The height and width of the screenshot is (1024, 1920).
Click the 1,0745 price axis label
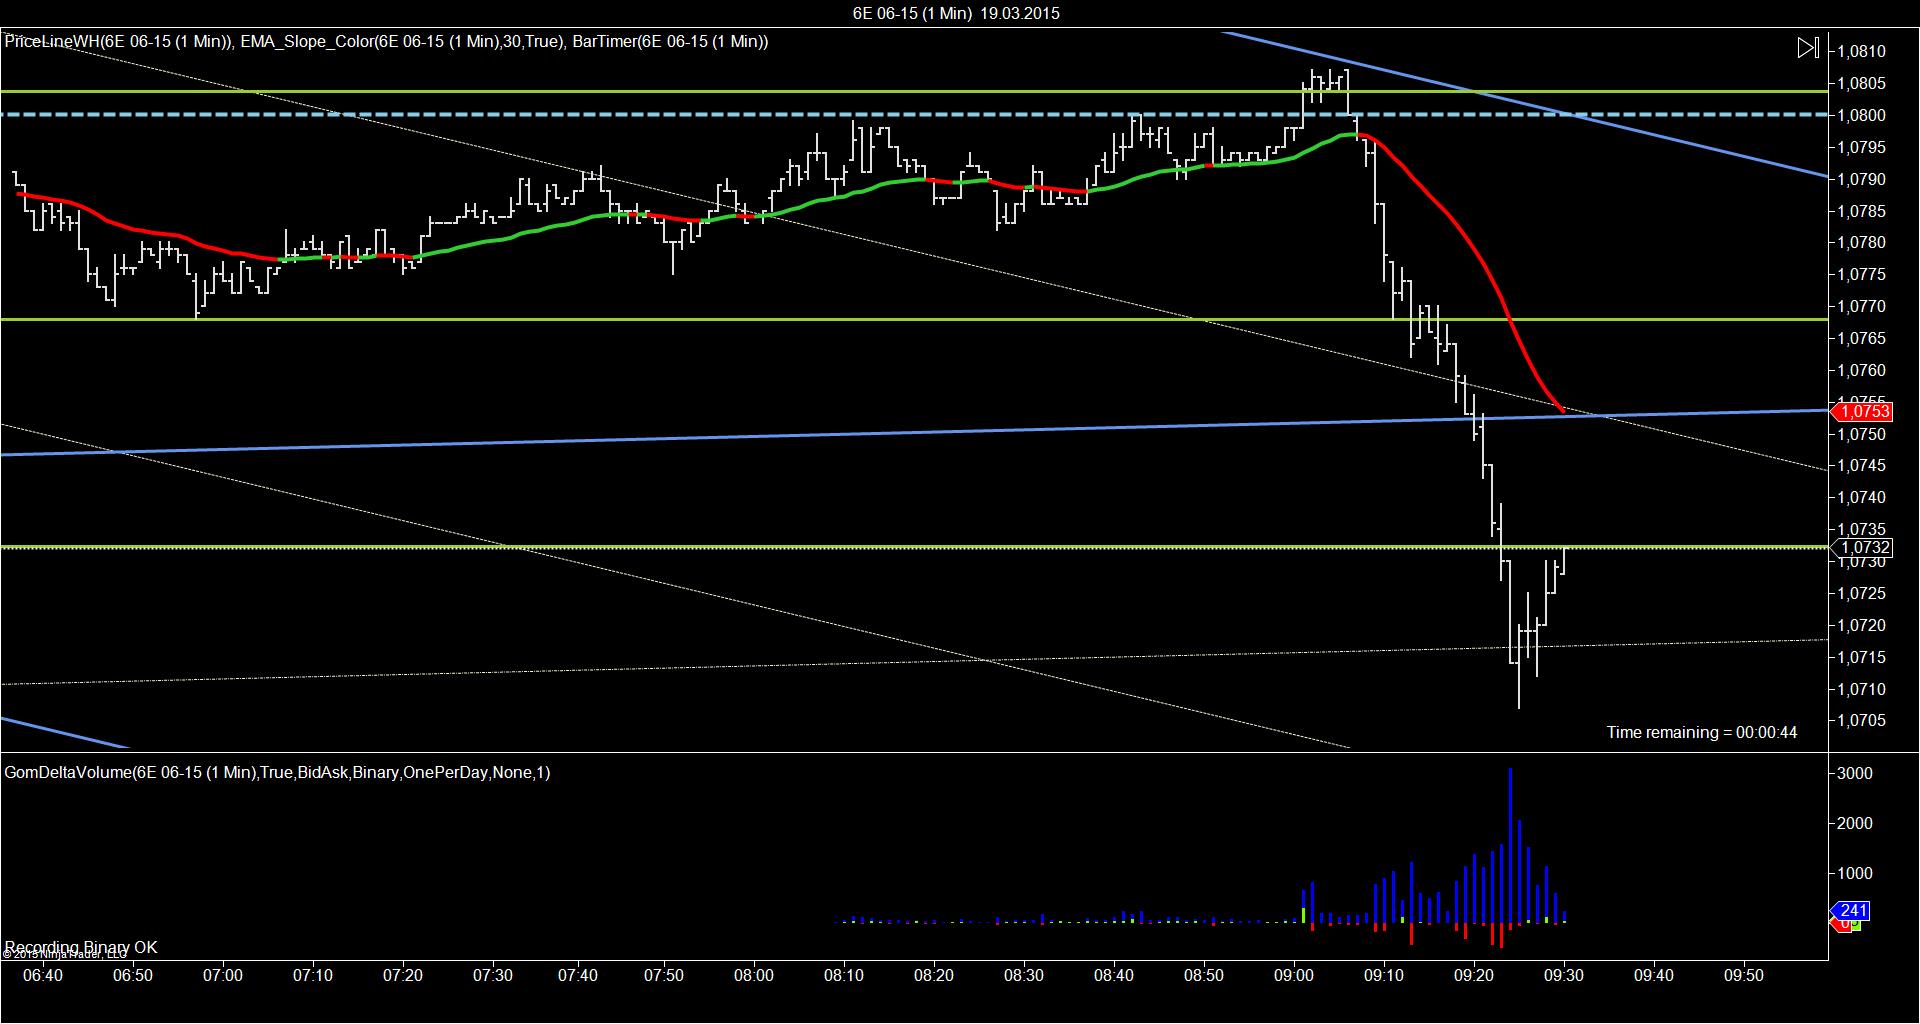click(1861, 466)
